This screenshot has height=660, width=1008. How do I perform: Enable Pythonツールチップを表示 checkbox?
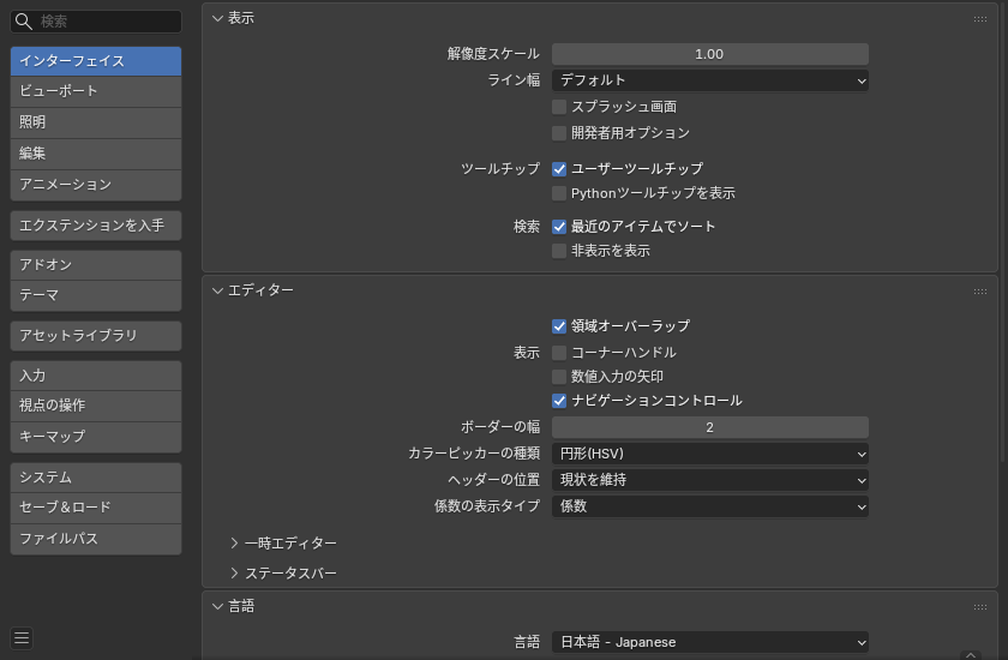[559, 193]
